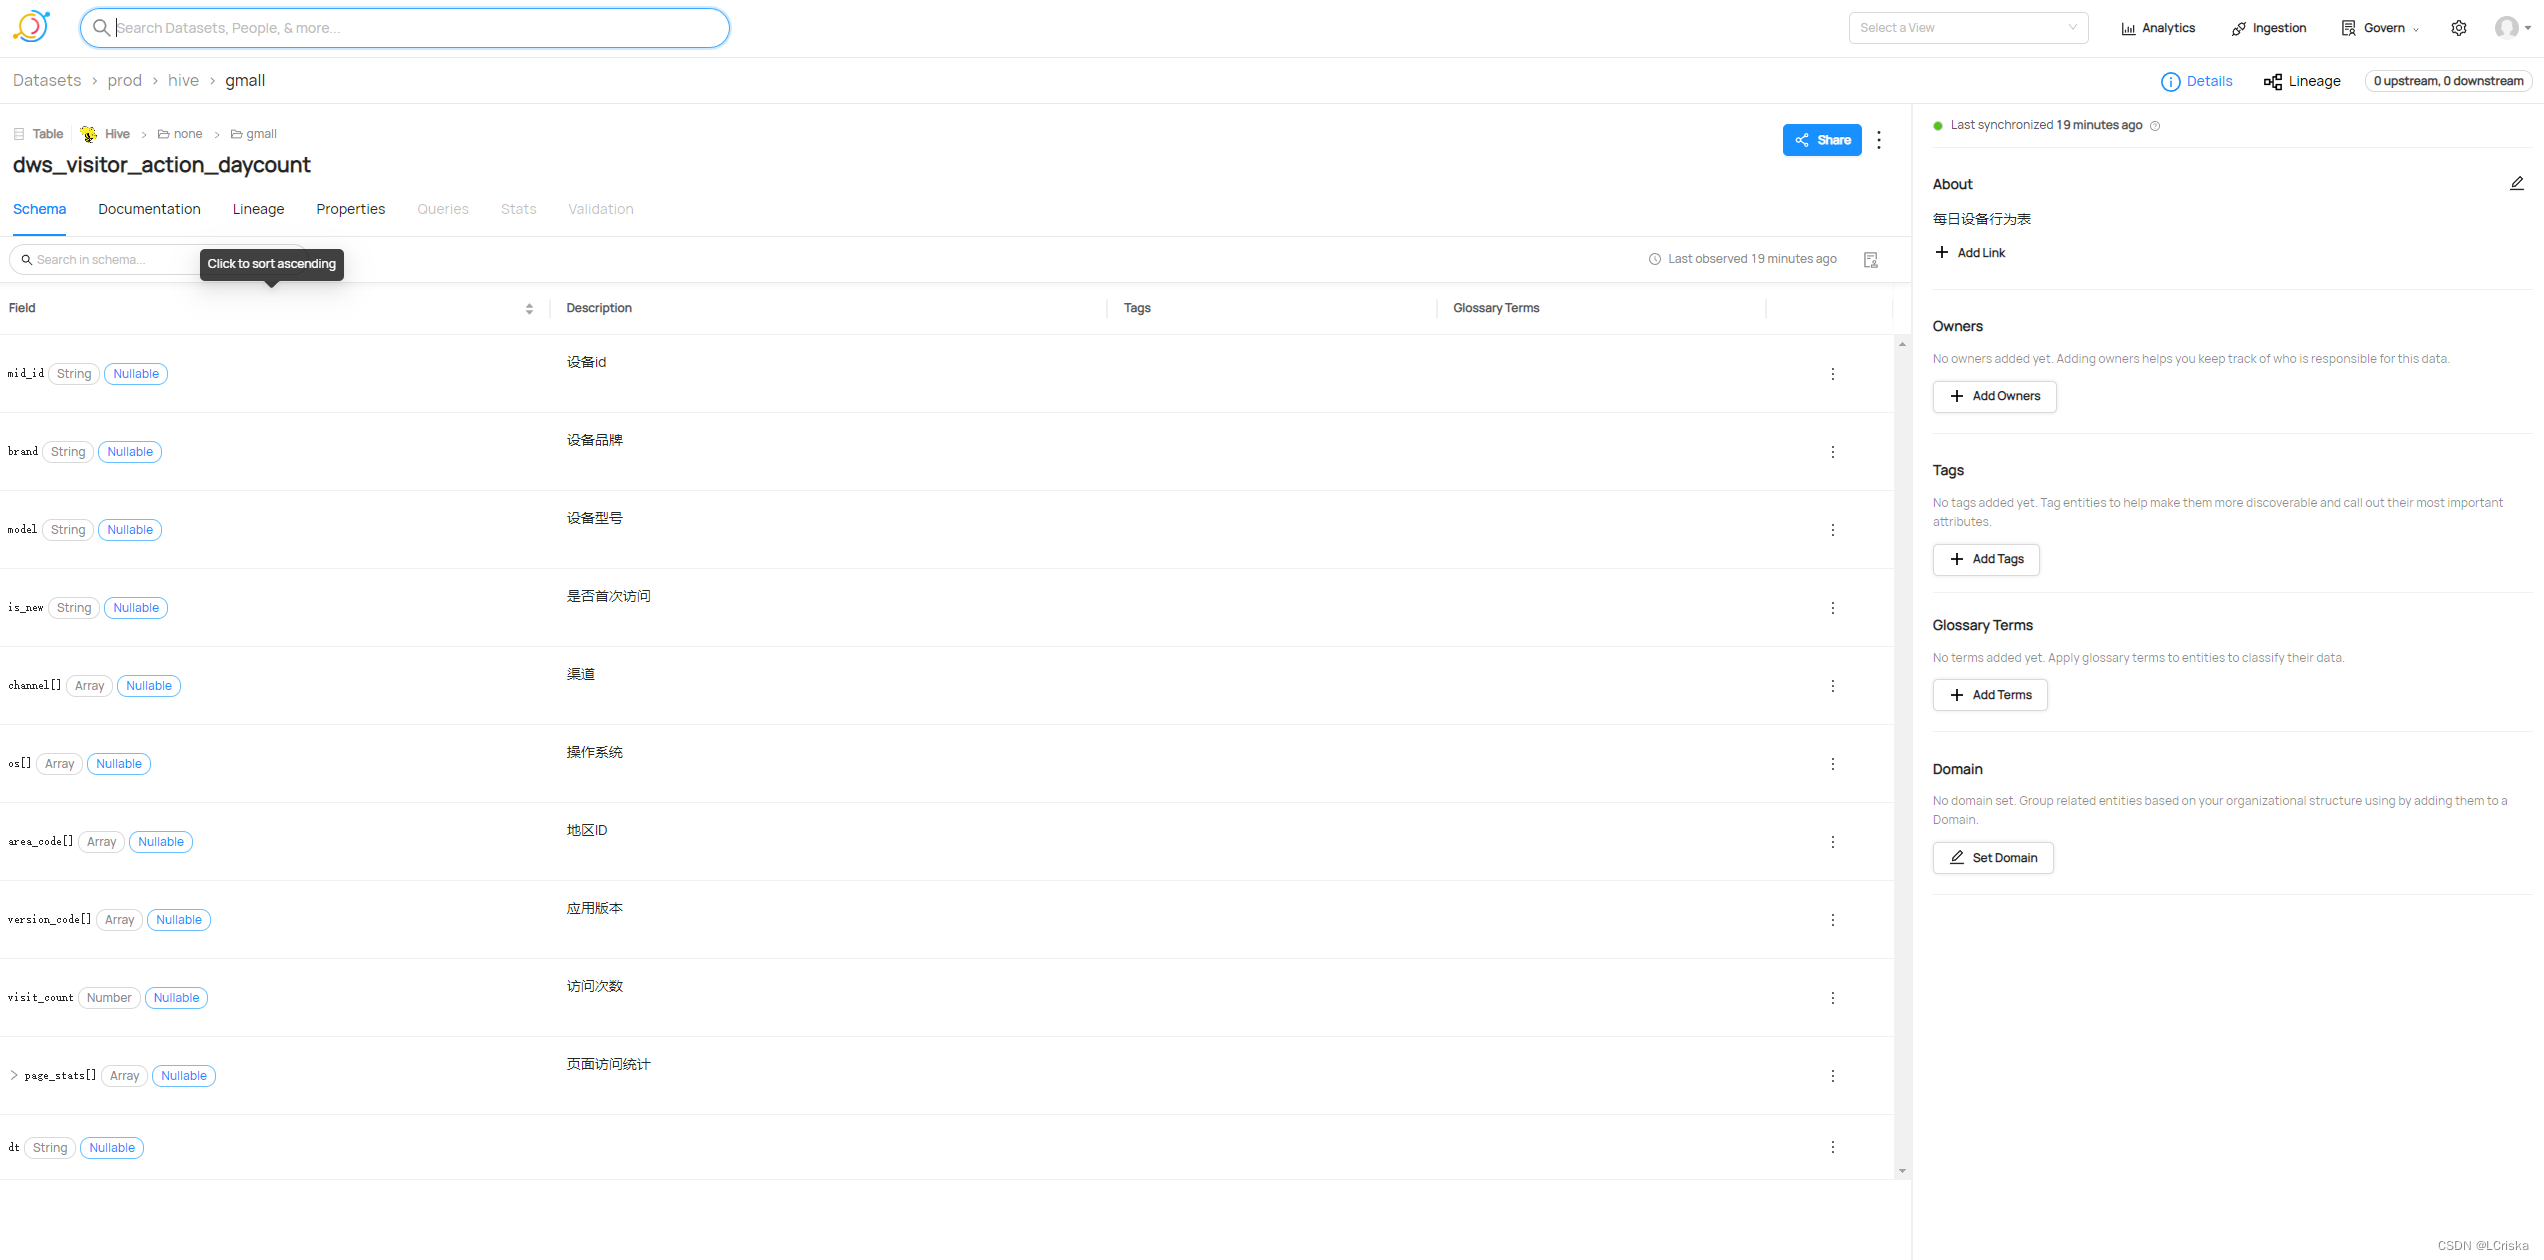Image resolution: width=2544 pixels, height=1260 pixels.
Task: Click the DataHub logo home icon
Action: (32, 27)
